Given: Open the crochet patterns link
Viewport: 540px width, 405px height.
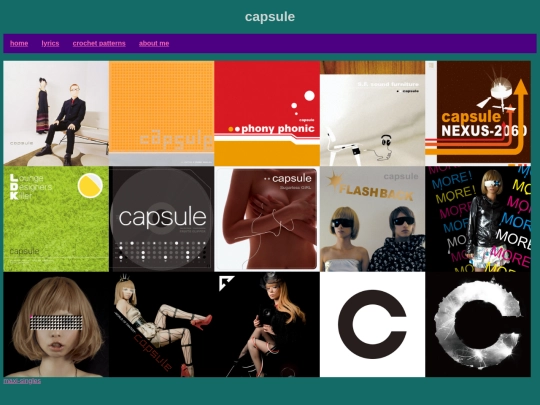Looking at the screenshot, I should (99, 43).
